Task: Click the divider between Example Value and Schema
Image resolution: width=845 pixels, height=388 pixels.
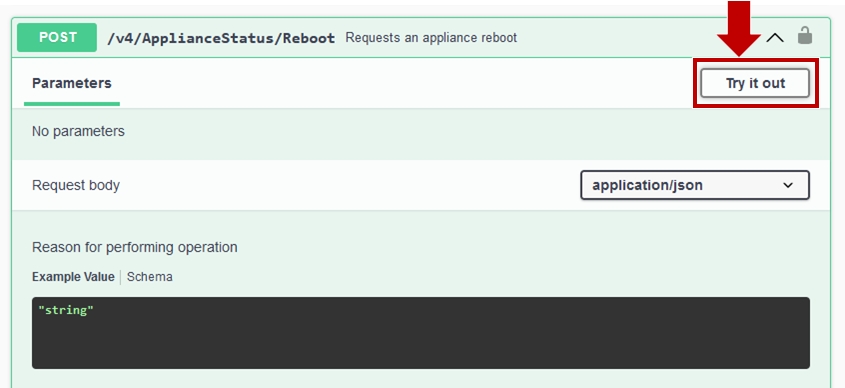Action: [x=121, y=277]
